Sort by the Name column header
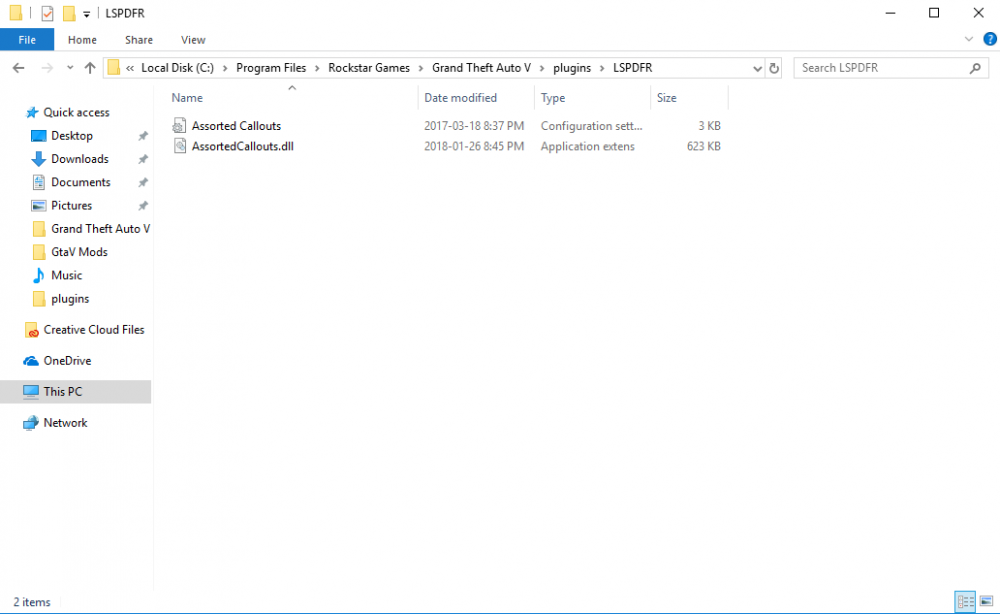 click(187, 98)
